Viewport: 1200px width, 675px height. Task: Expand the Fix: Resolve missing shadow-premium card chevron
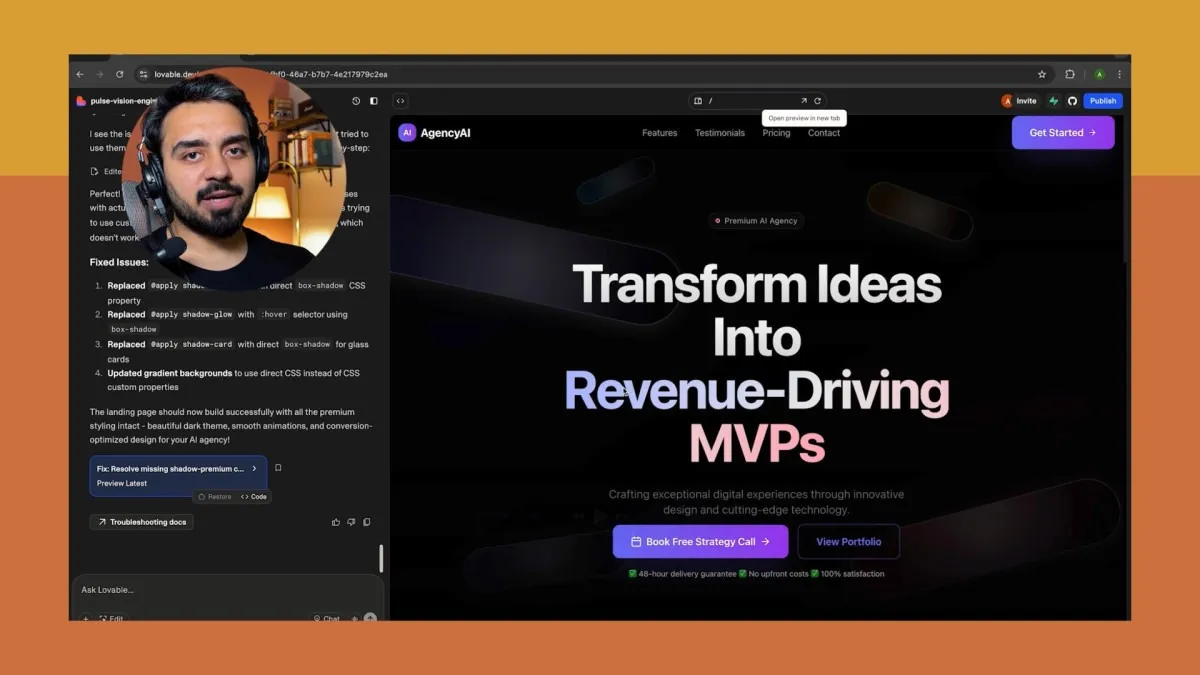[254, 468]
